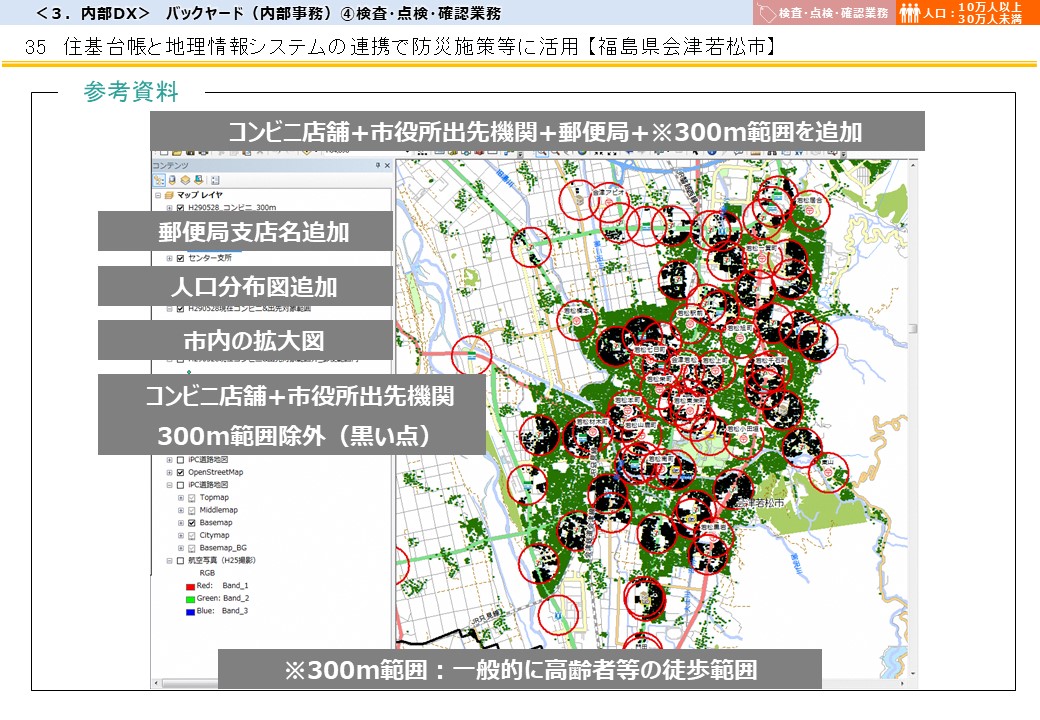
Task: Open contents panel Options icon
Action: [215, 180]
